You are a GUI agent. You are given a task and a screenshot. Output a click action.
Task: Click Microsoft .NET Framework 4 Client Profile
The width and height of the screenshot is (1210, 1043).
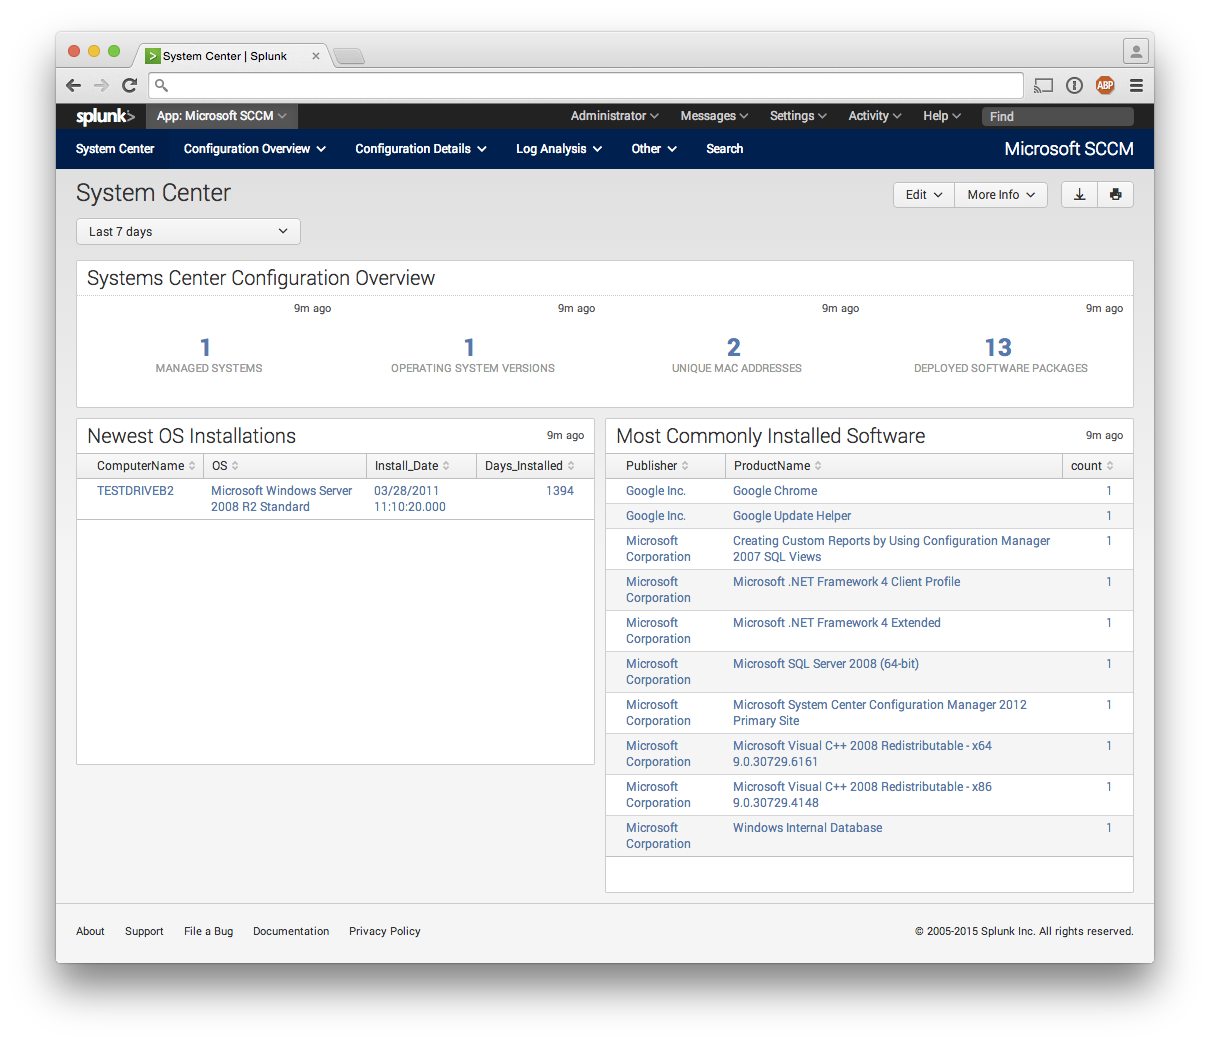click(x=847, y=582)
